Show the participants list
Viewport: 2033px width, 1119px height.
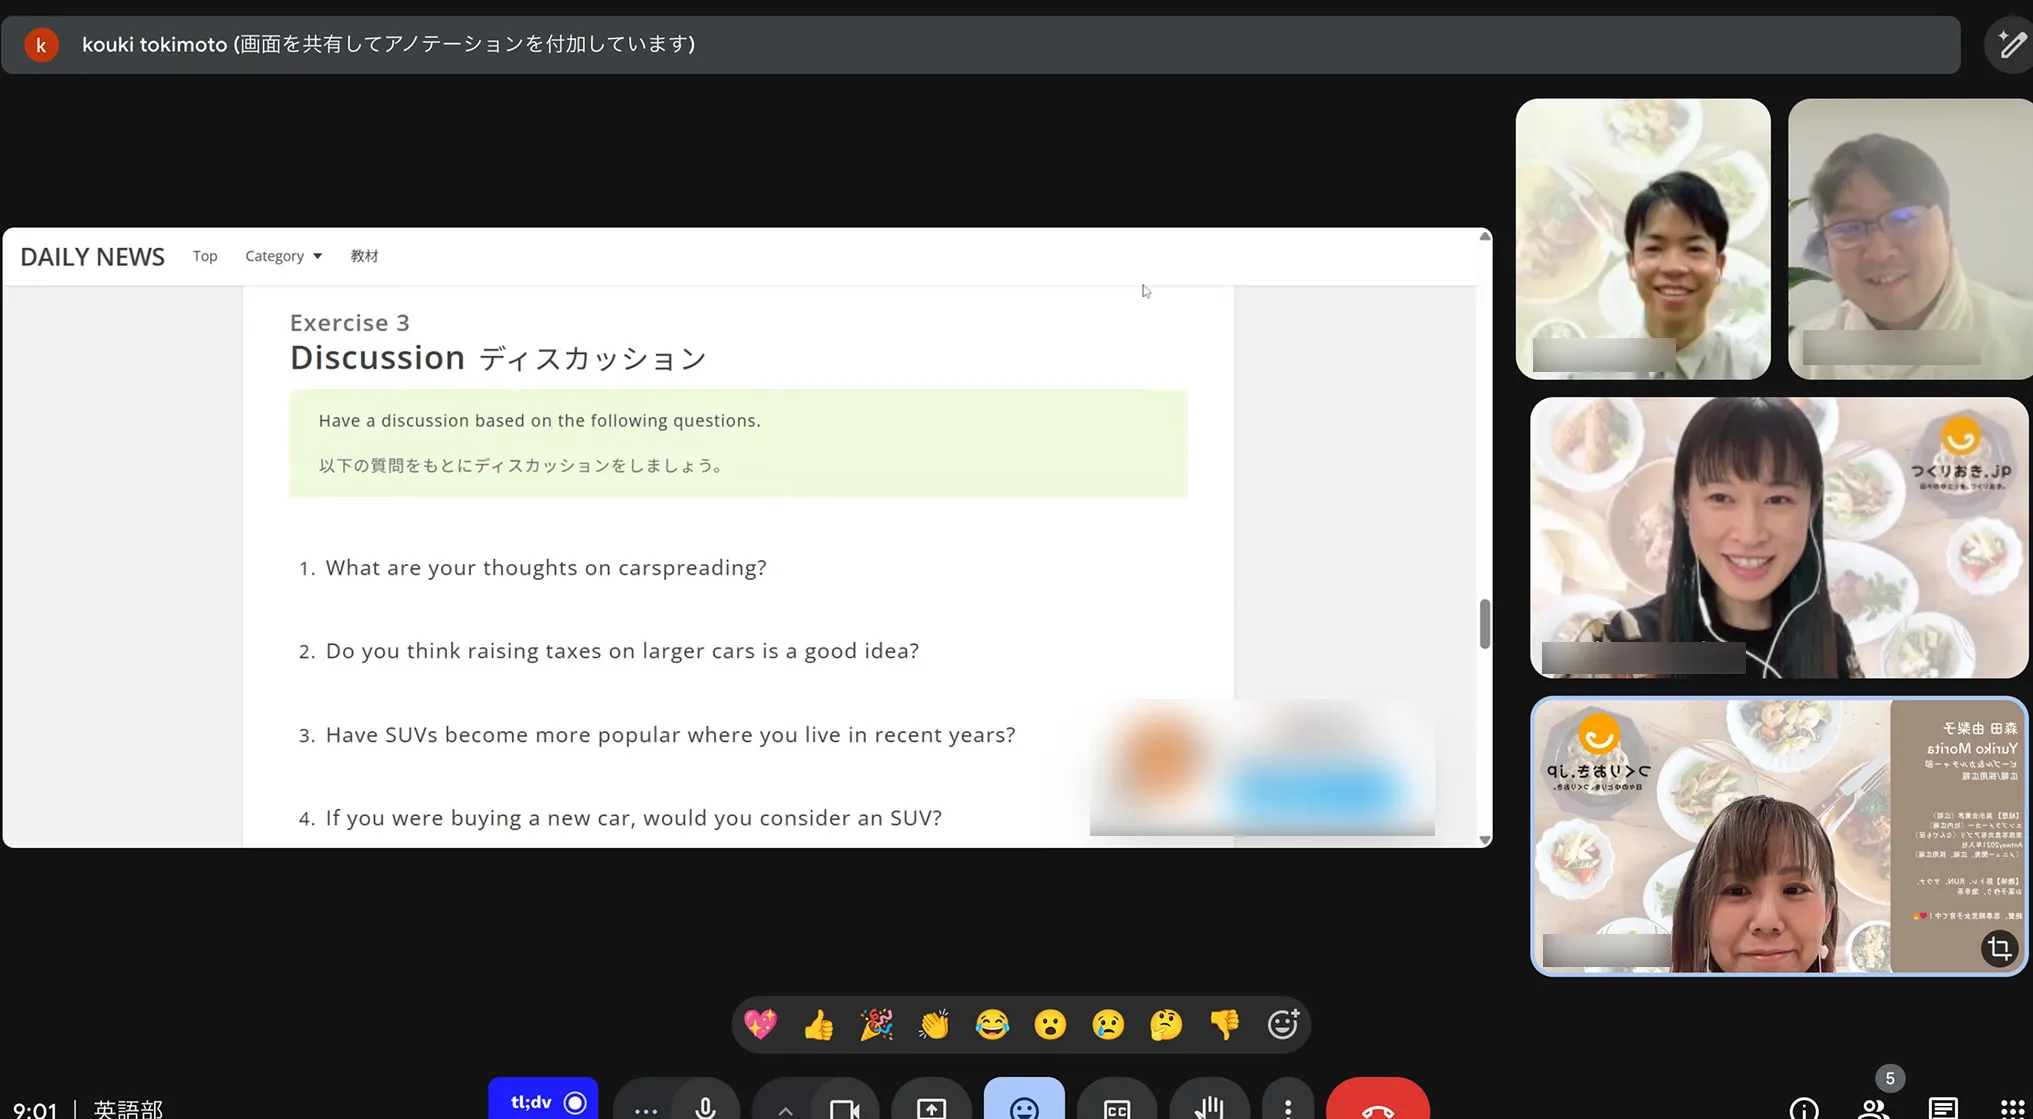click(x=1873, y=1109)
